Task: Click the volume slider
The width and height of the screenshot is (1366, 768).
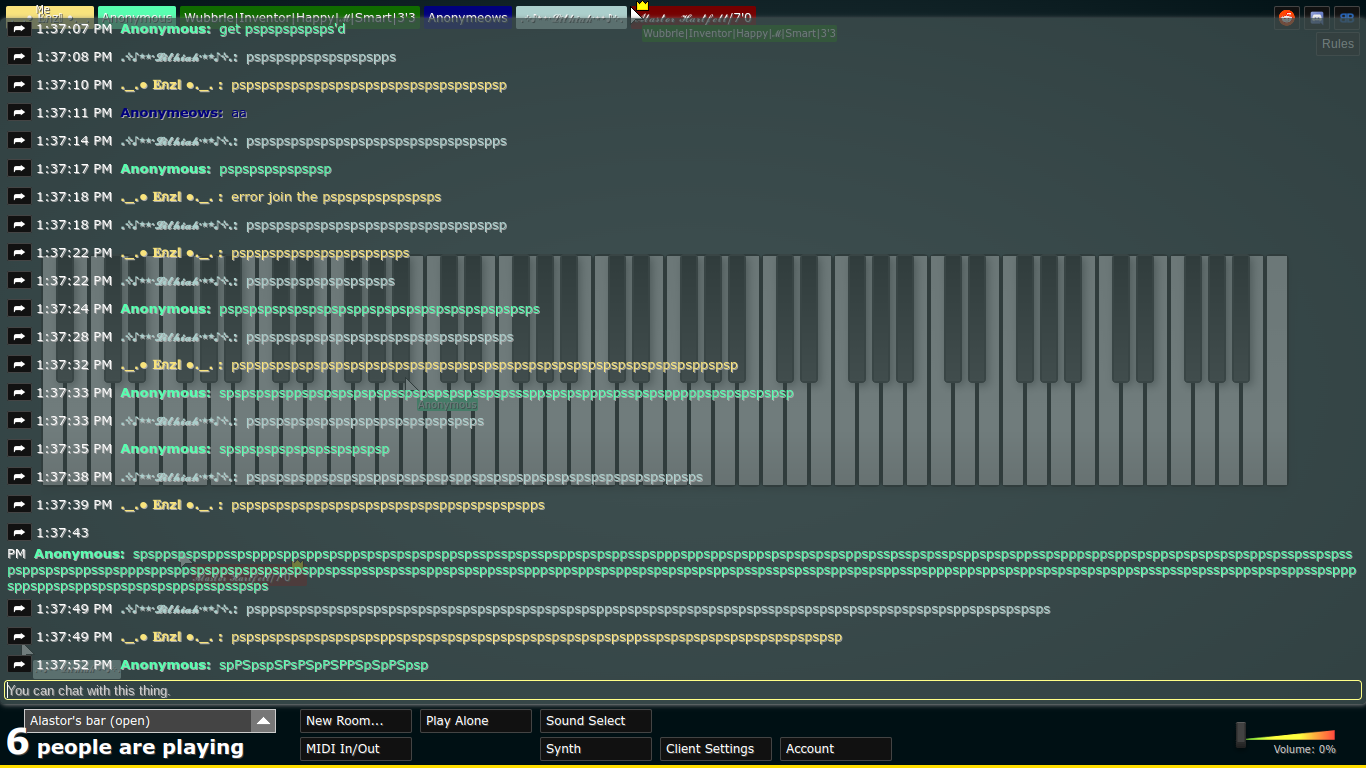Action: [x=1285, y=735]
